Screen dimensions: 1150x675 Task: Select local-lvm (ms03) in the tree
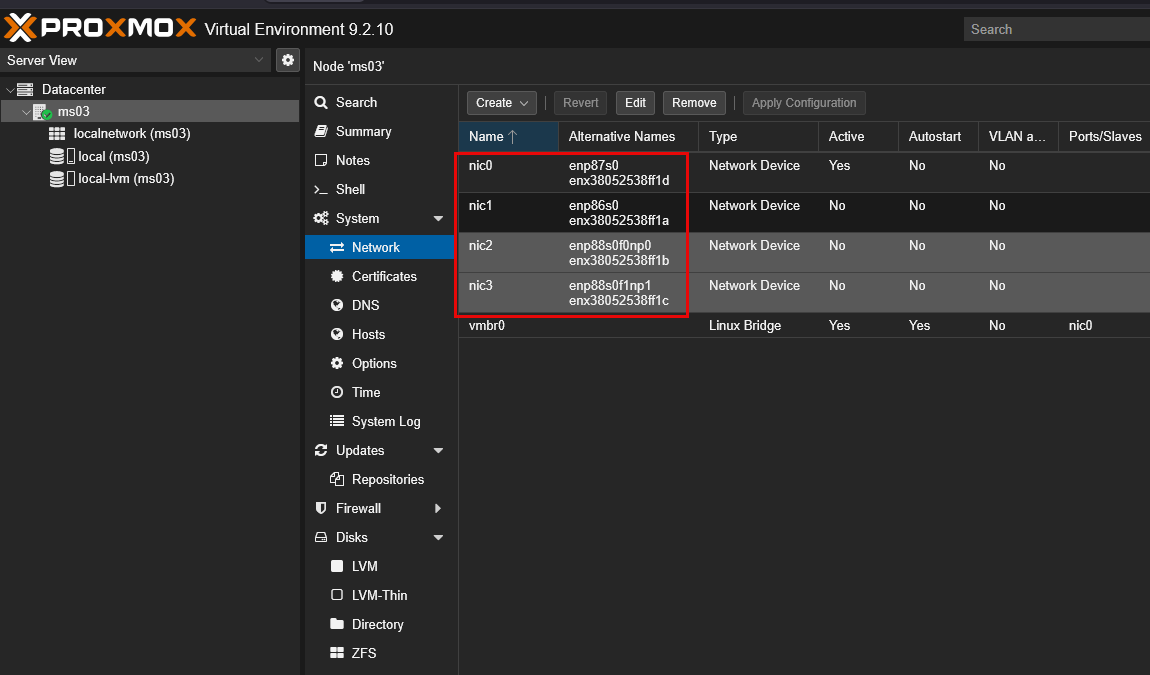pyautogui.click(x=126, y=178)
